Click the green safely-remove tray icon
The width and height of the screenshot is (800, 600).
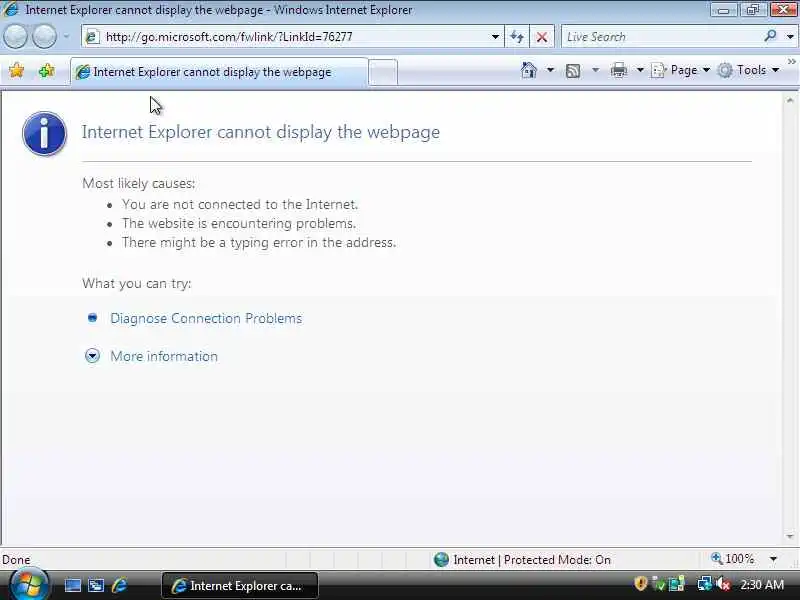(659, 584)
